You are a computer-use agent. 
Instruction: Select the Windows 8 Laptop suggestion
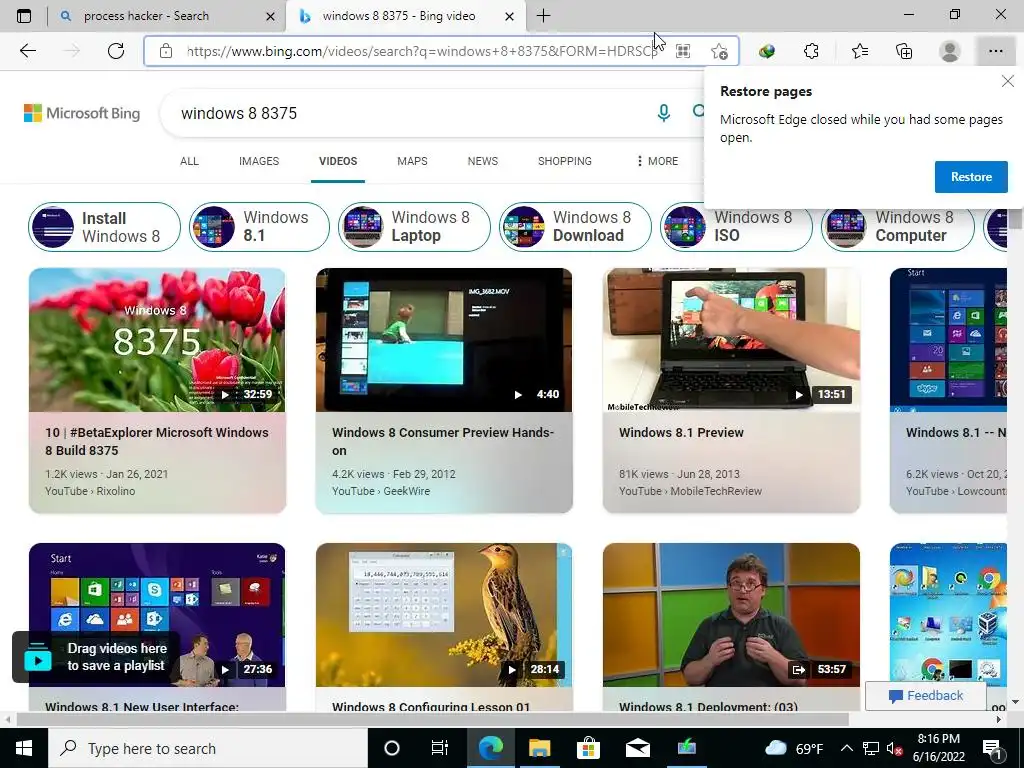[x=414, y=227]
